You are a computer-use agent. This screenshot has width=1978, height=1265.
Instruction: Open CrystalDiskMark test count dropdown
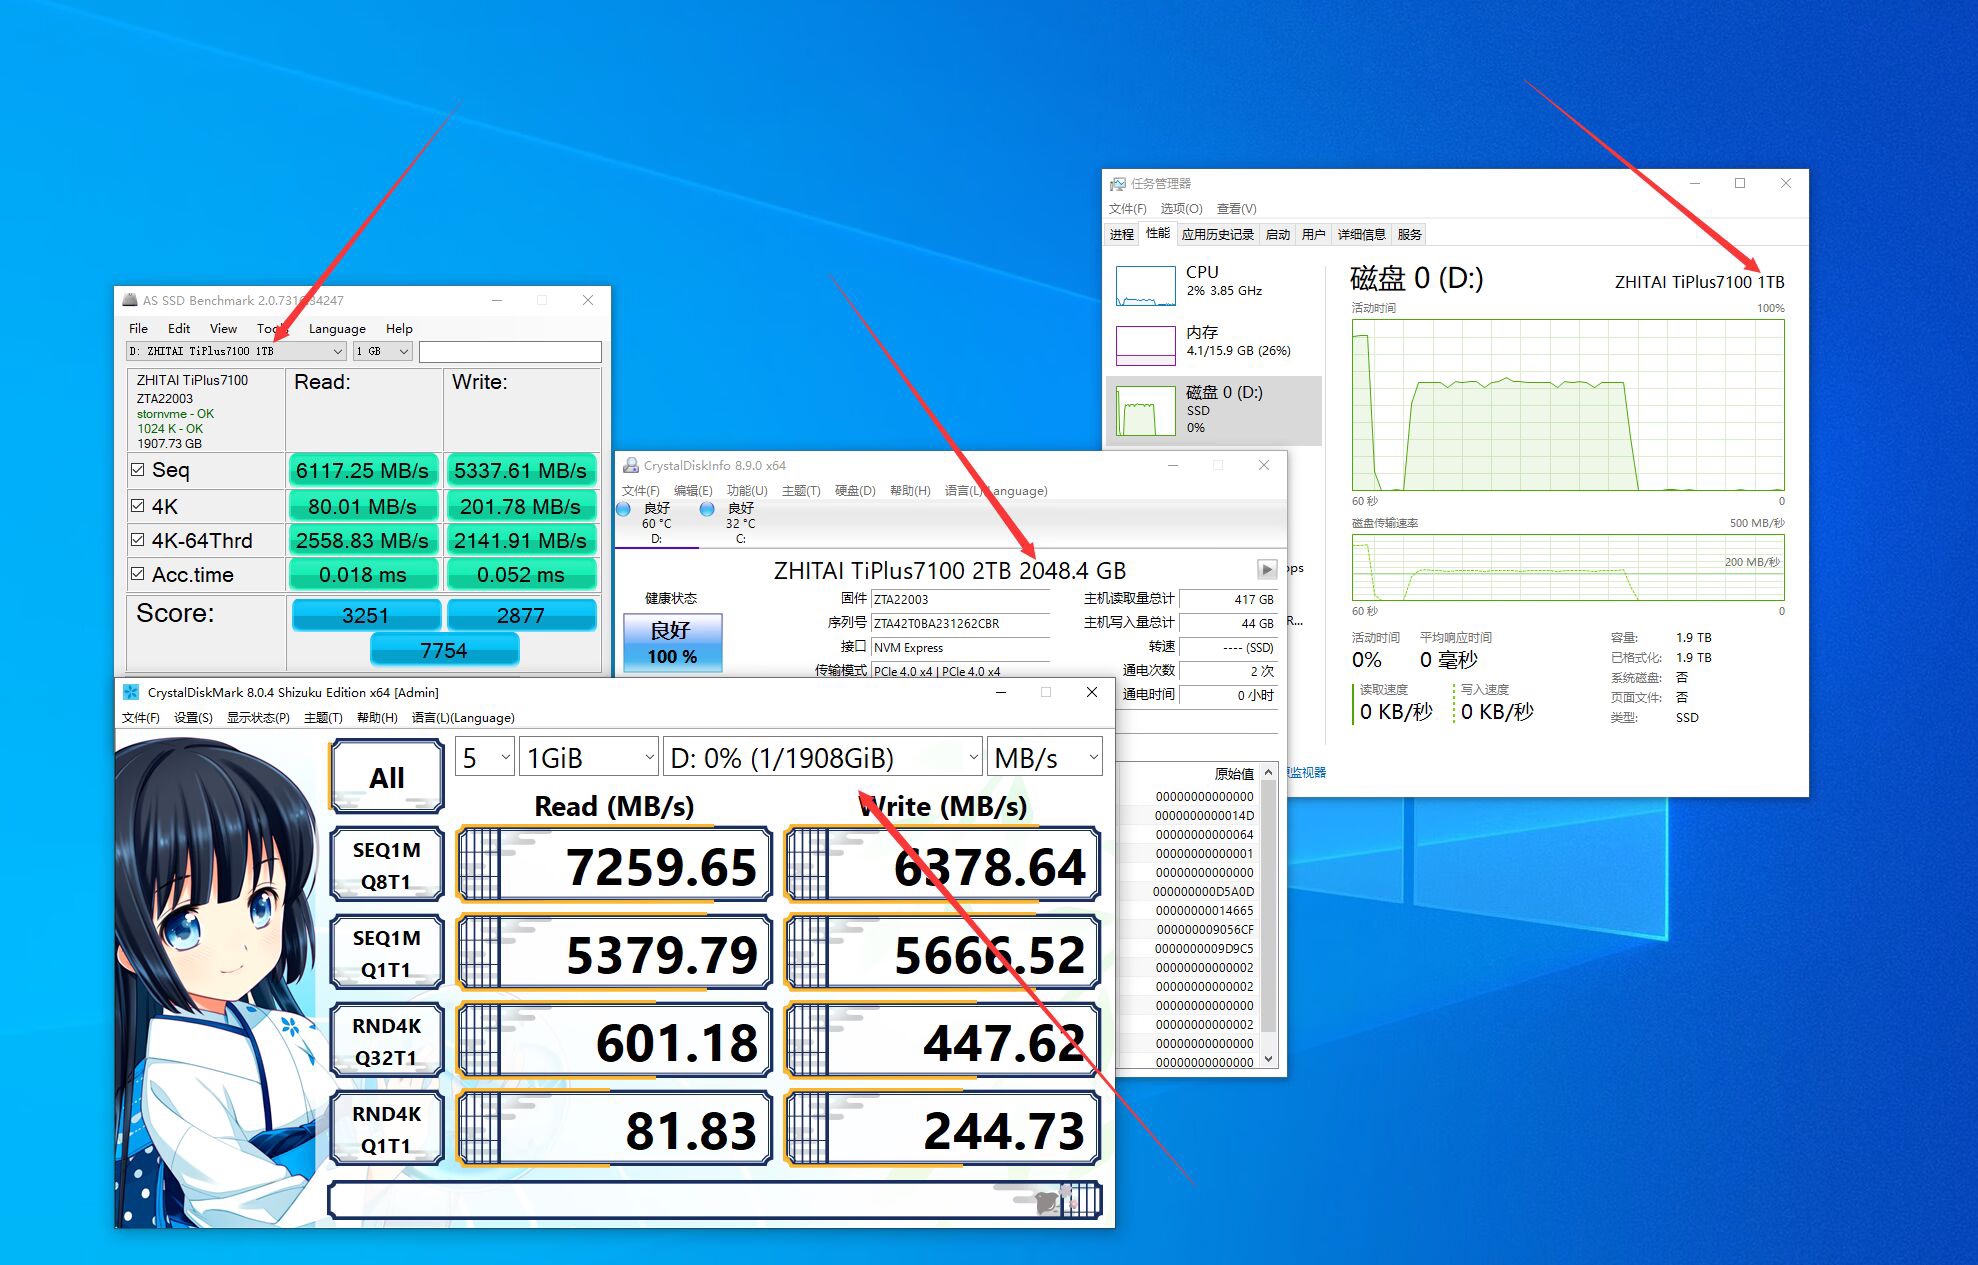(x=485, y=758)
